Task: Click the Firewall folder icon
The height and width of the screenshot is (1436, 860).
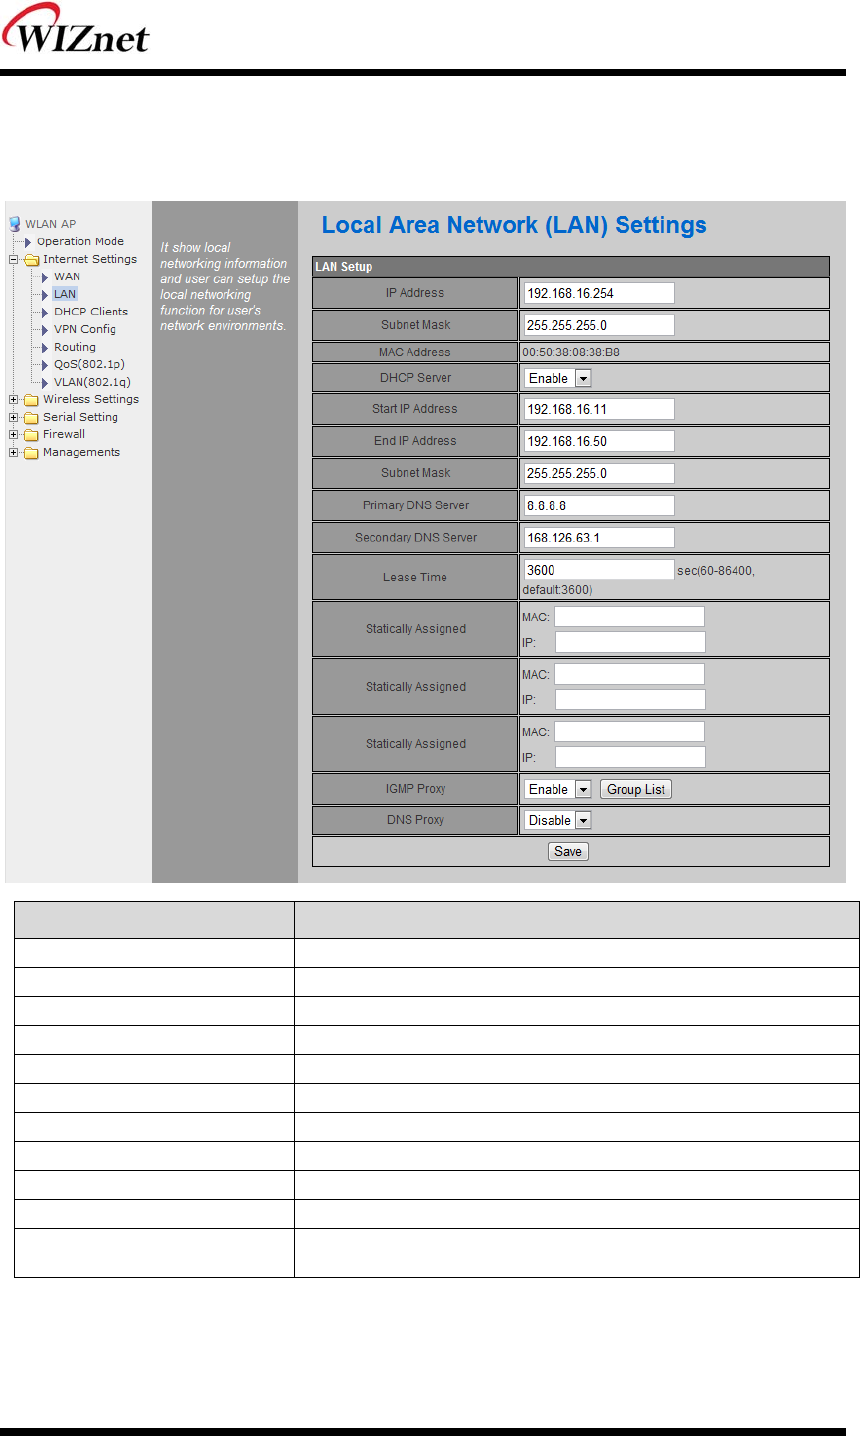Action: coord(32,435)
